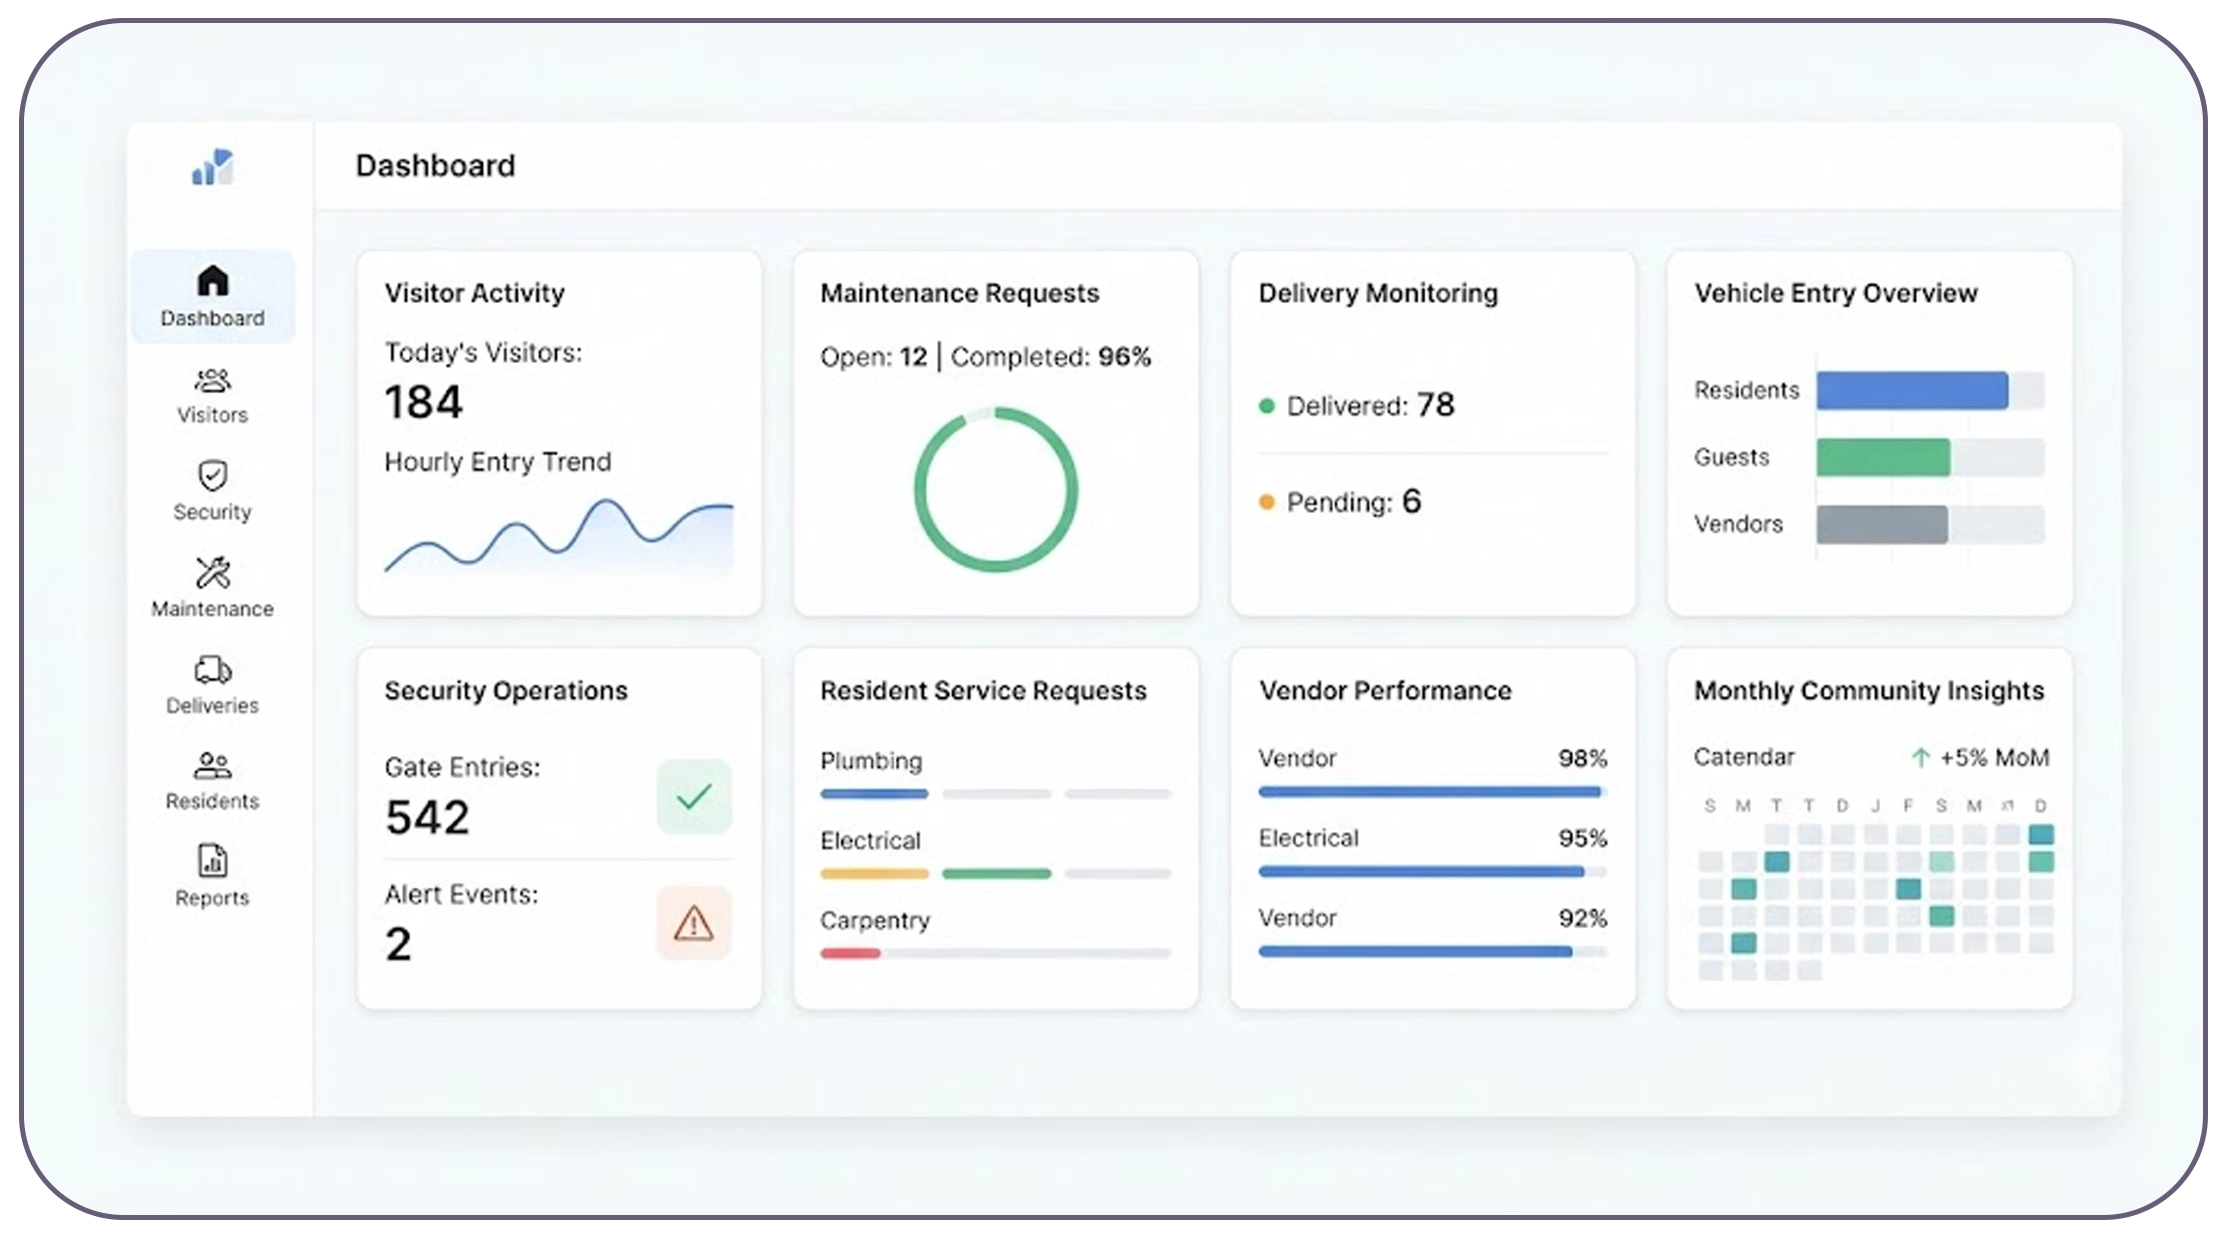Go to the Residents menu label
This screenshot has width=2223, height=1240.
pos(212,802)
